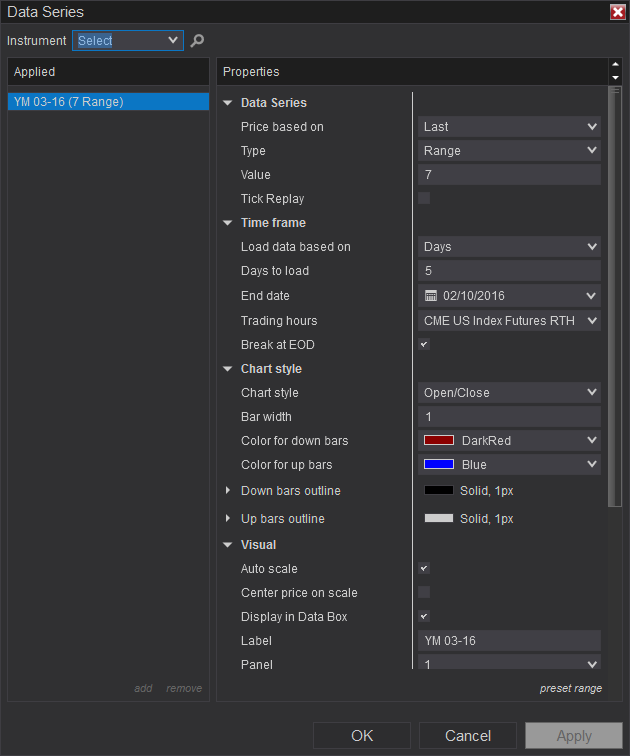This screenshot has width=630, height=756.
Task: Open the Price based on dropdown
Action: click(508, 127)
